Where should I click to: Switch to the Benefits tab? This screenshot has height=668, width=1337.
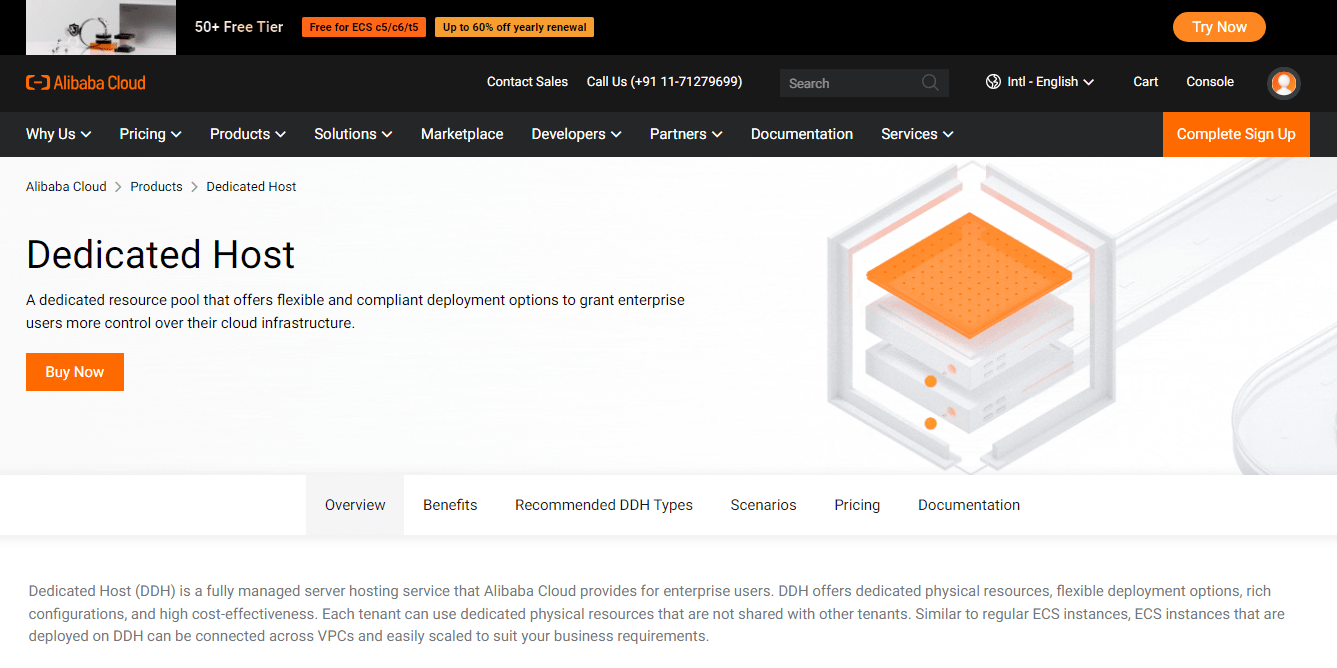(450, 505)
